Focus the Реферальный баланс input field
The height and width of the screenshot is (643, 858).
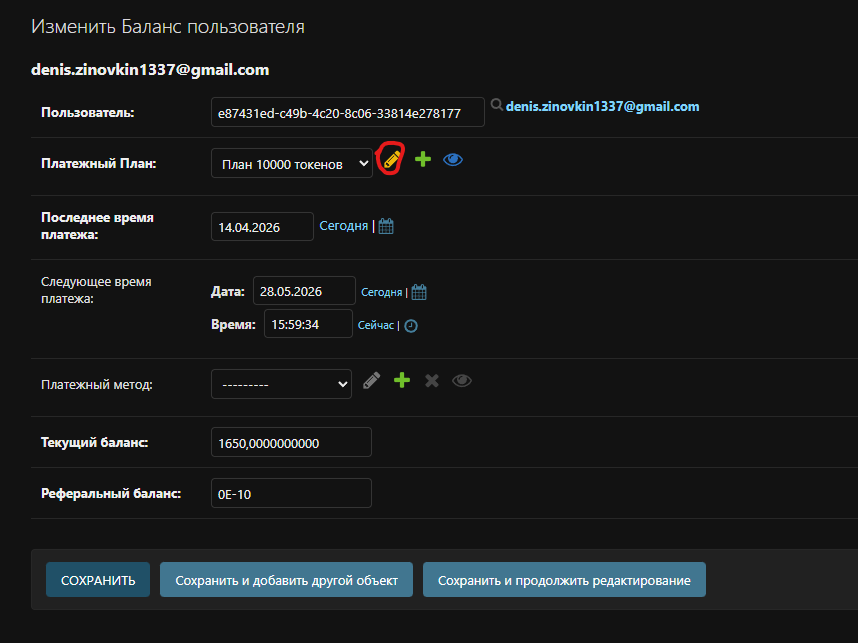291,493
